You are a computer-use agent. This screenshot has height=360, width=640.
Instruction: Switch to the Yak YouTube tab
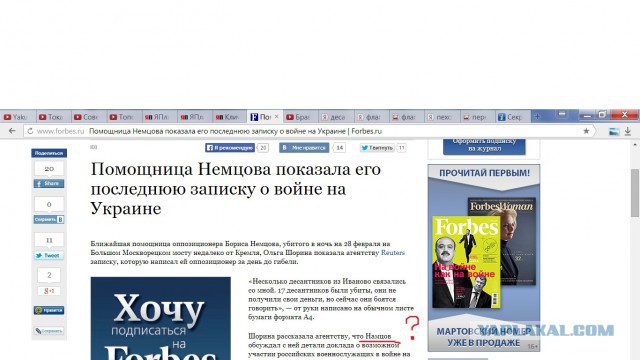pos(18,117)
